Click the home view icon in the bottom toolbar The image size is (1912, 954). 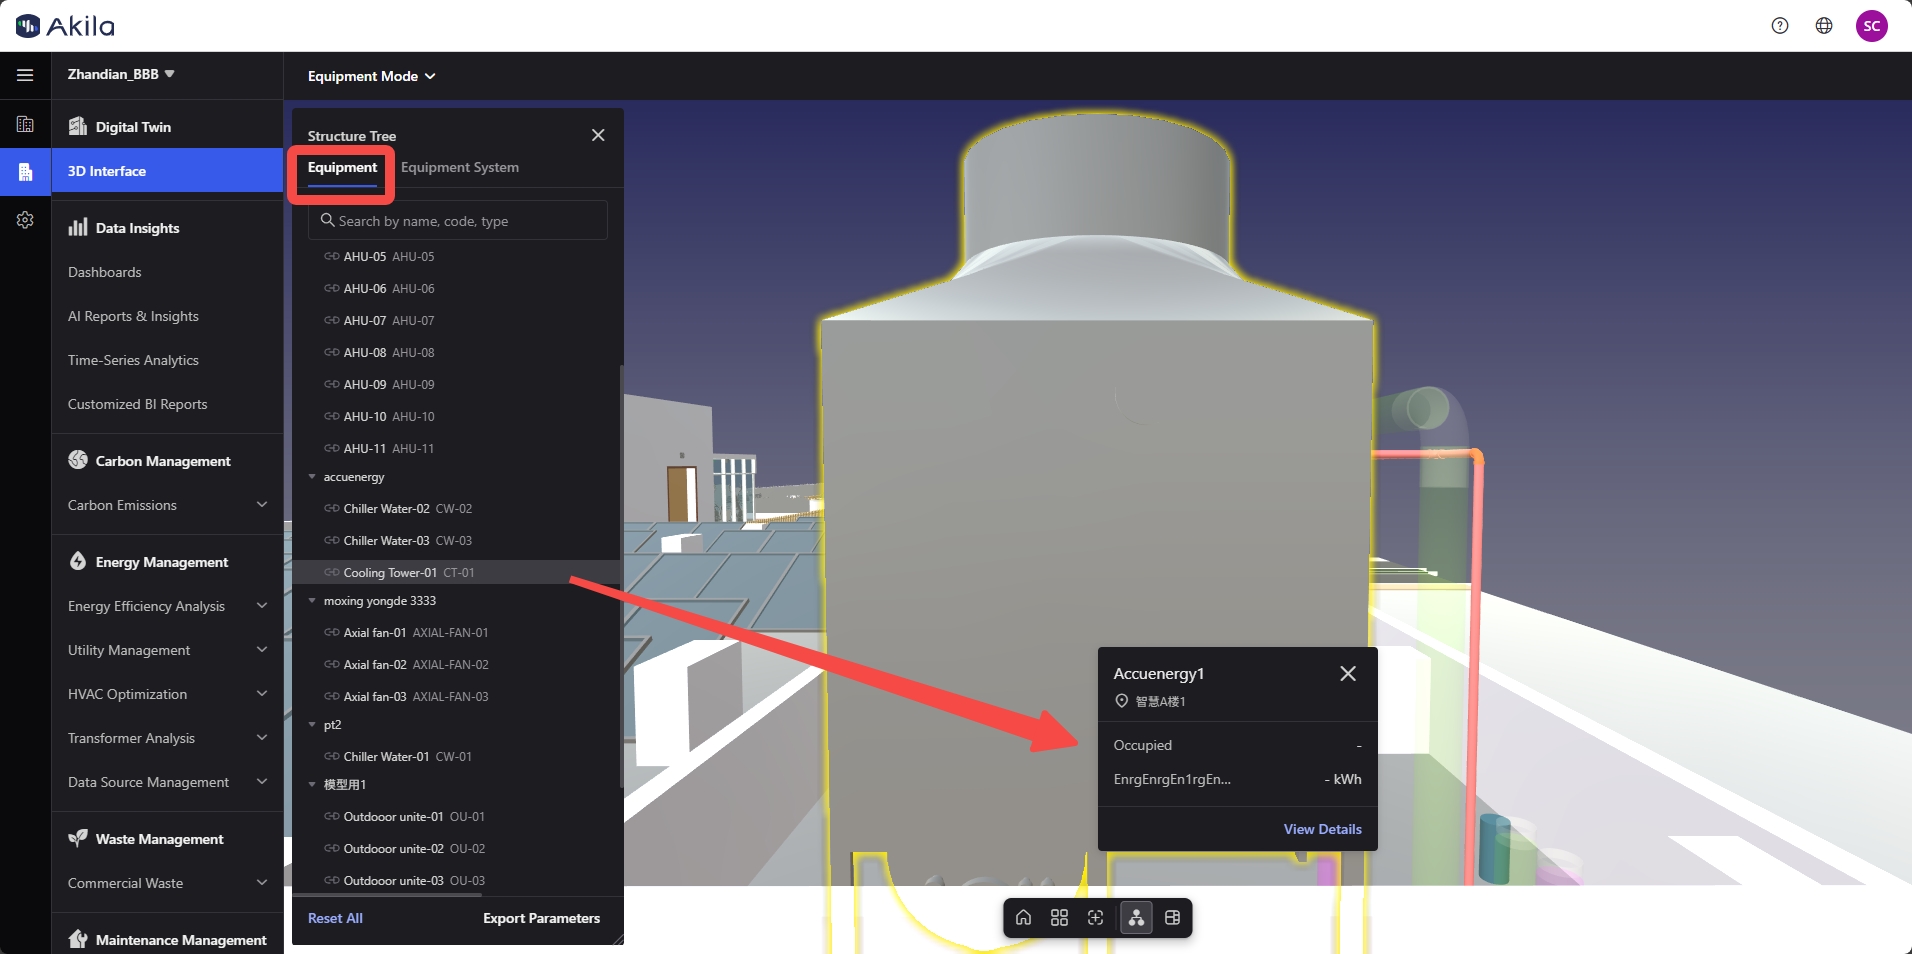(x=1023, y=918)
